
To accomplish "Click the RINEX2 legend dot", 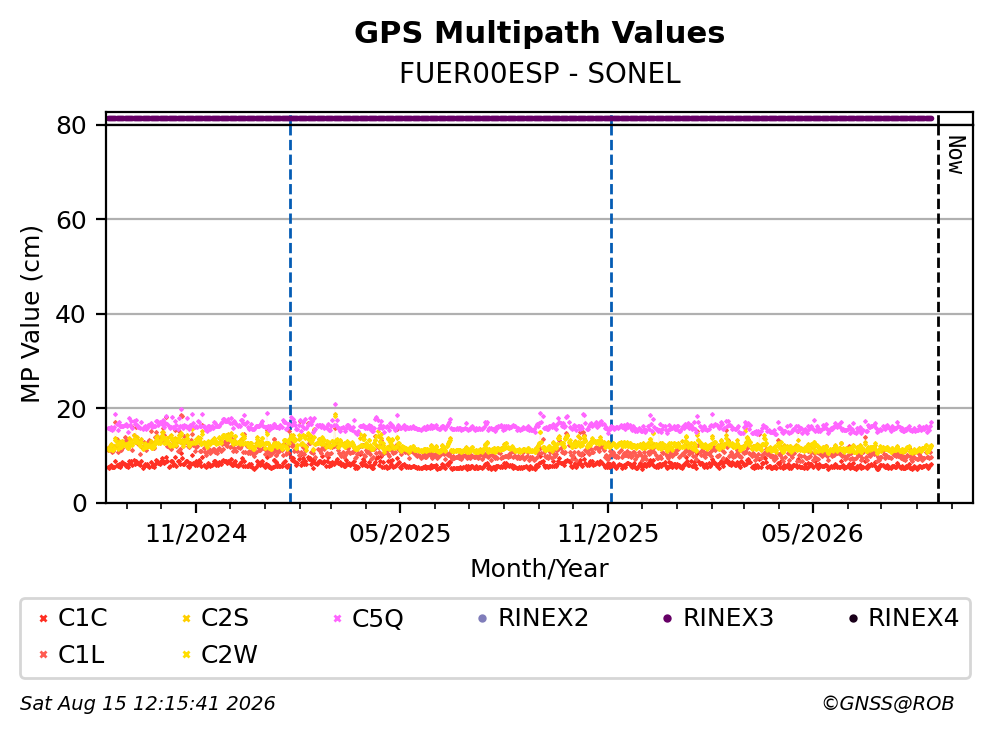I will coord(483,618).
